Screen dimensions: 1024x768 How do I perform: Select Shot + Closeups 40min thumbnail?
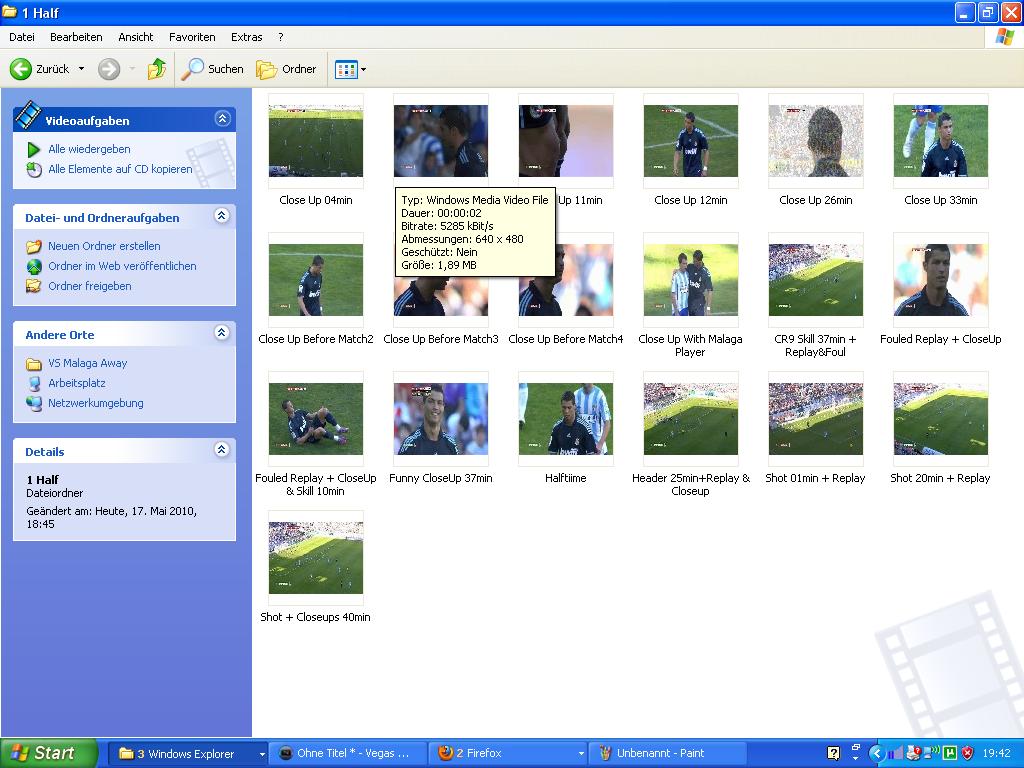(315, 558)
